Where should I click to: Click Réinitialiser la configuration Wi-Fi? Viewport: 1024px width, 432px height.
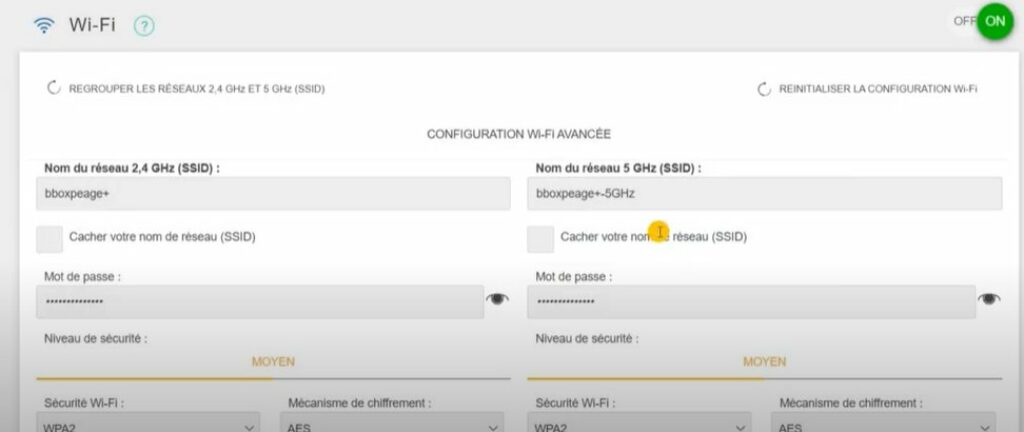(867, 89)
